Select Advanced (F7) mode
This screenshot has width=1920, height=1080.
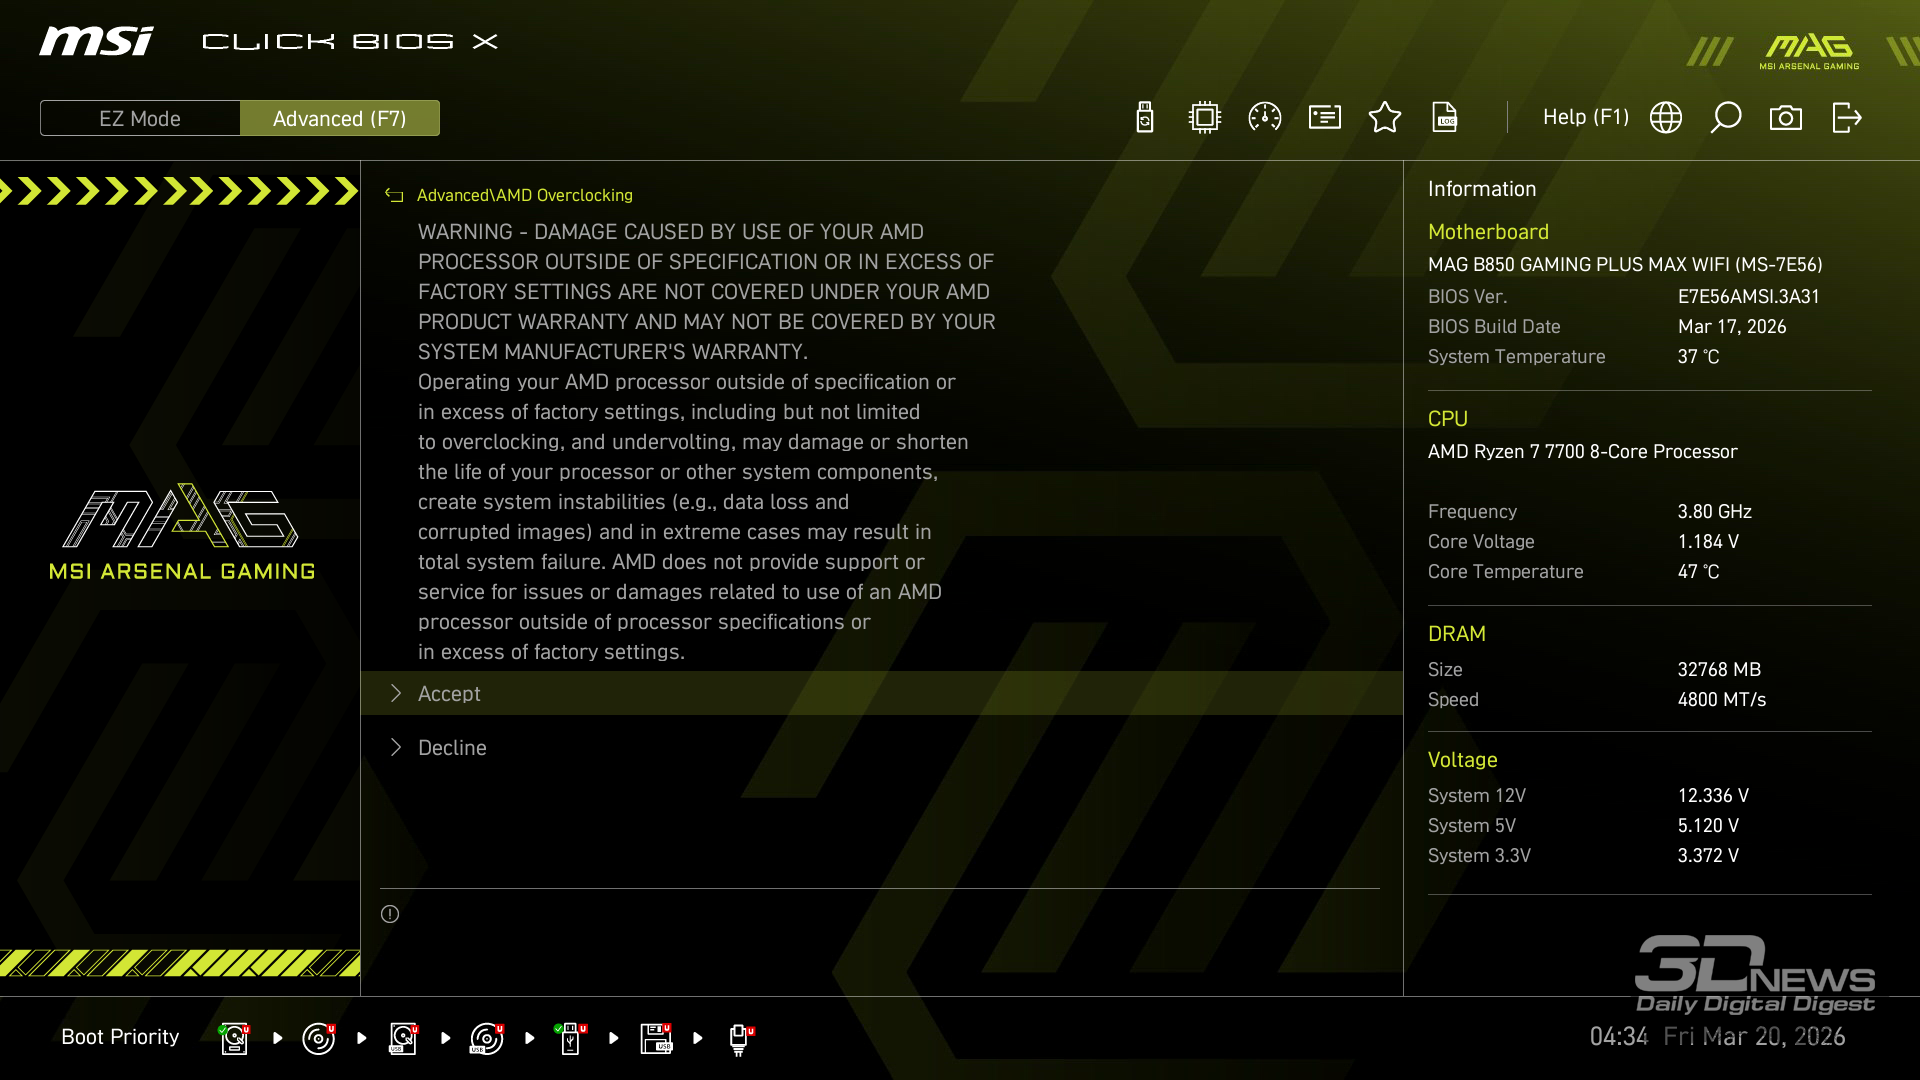coord(340,118)
